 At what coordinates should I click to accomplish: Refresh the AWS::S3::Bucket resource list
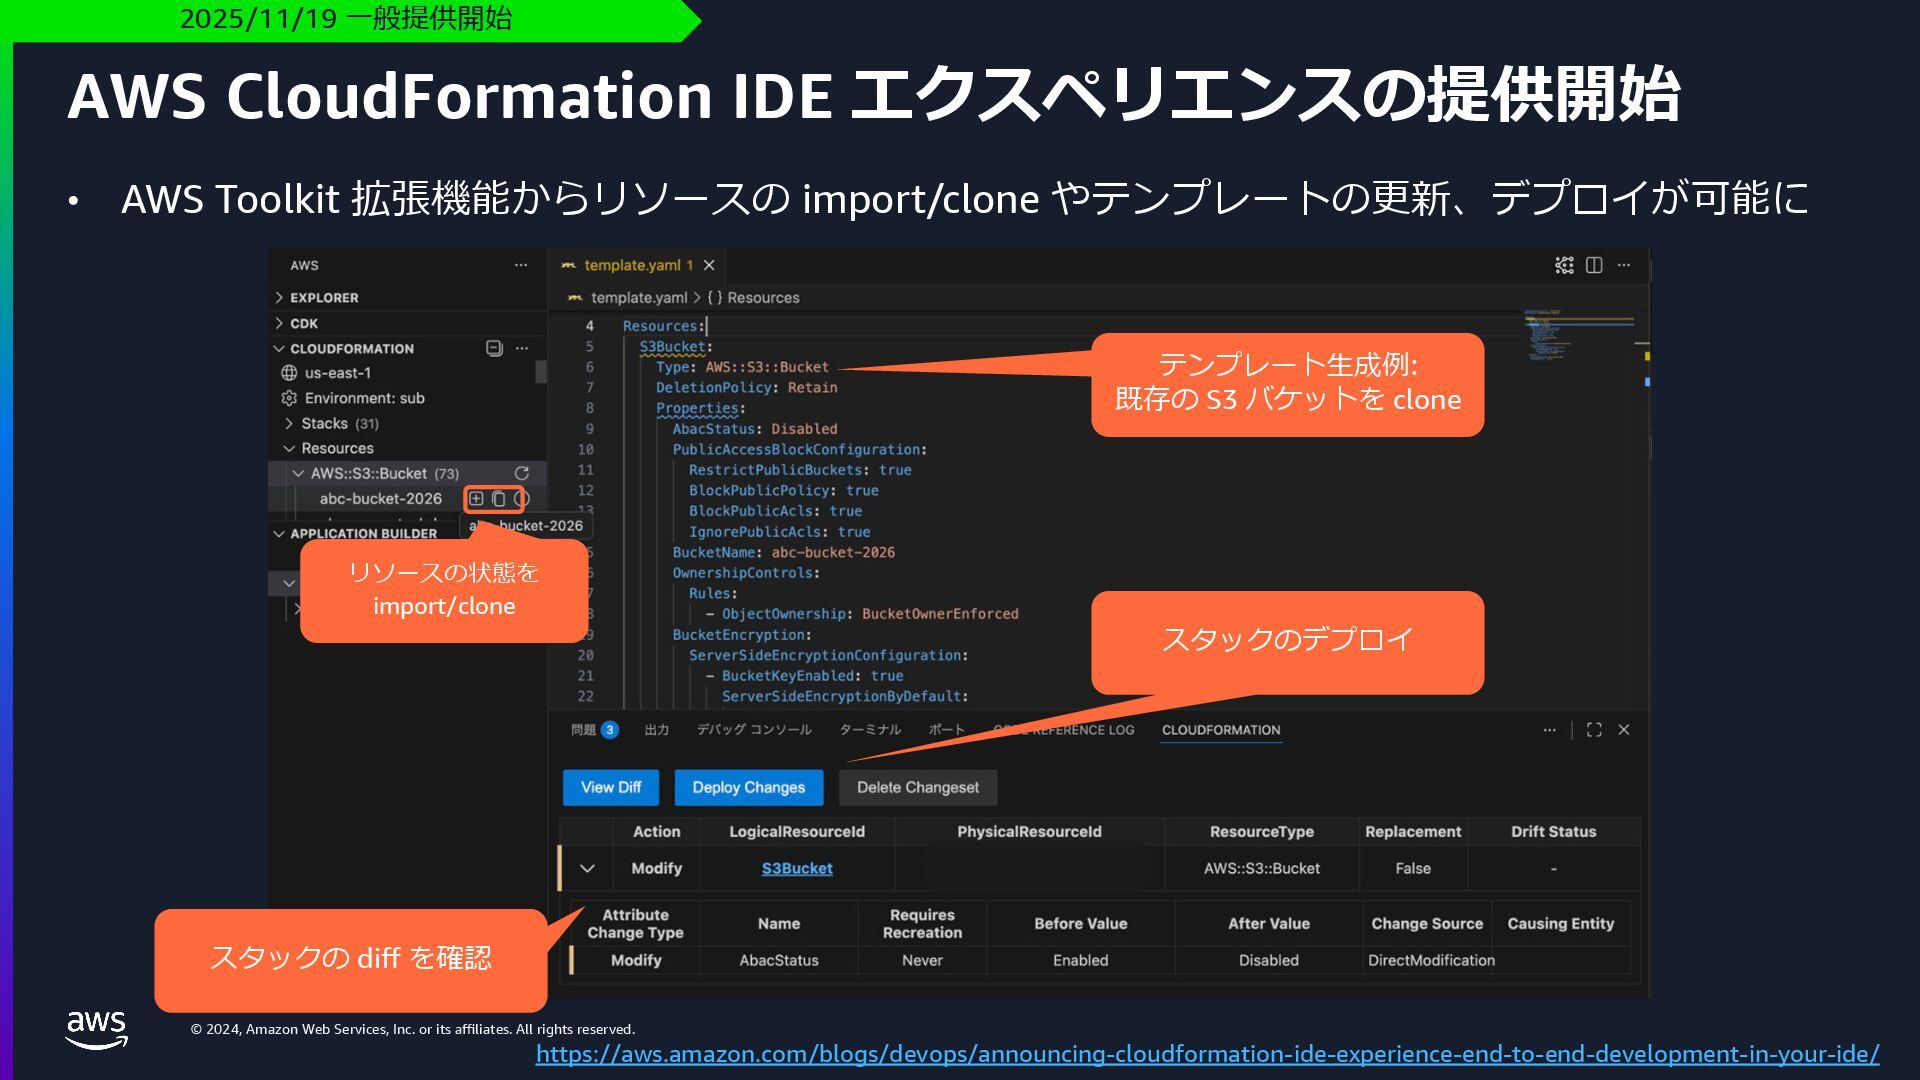tap(521, 473)
